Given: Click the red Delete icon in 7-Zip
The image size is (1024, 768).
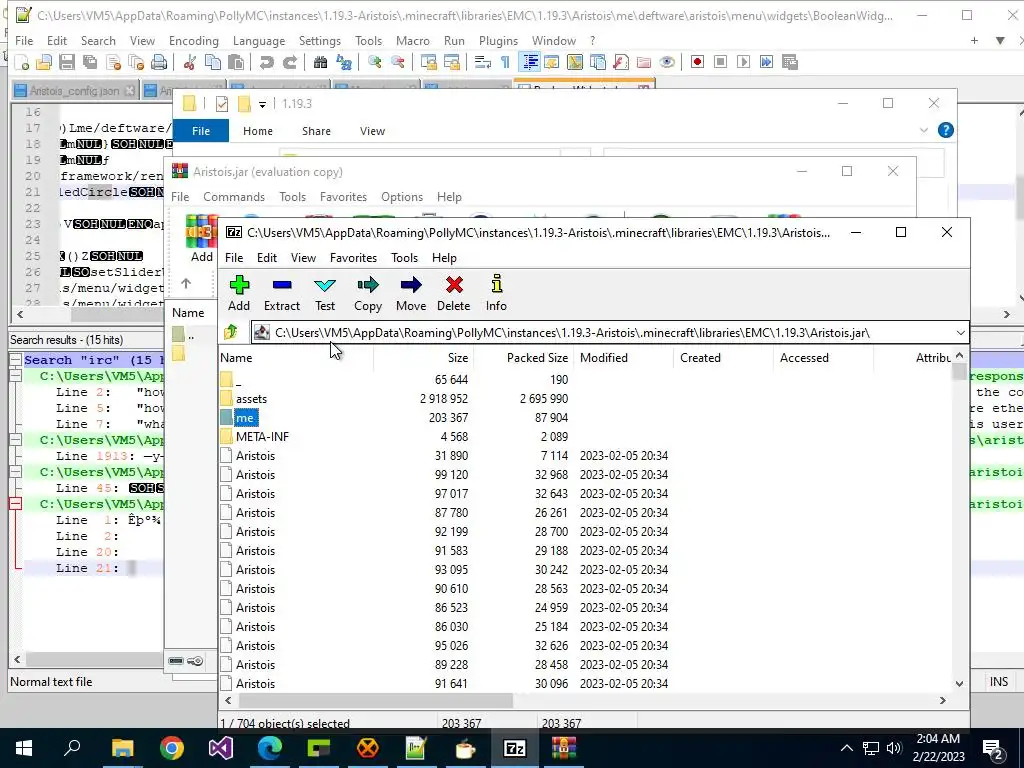Looking at the screenshot, I should (454, 293).
